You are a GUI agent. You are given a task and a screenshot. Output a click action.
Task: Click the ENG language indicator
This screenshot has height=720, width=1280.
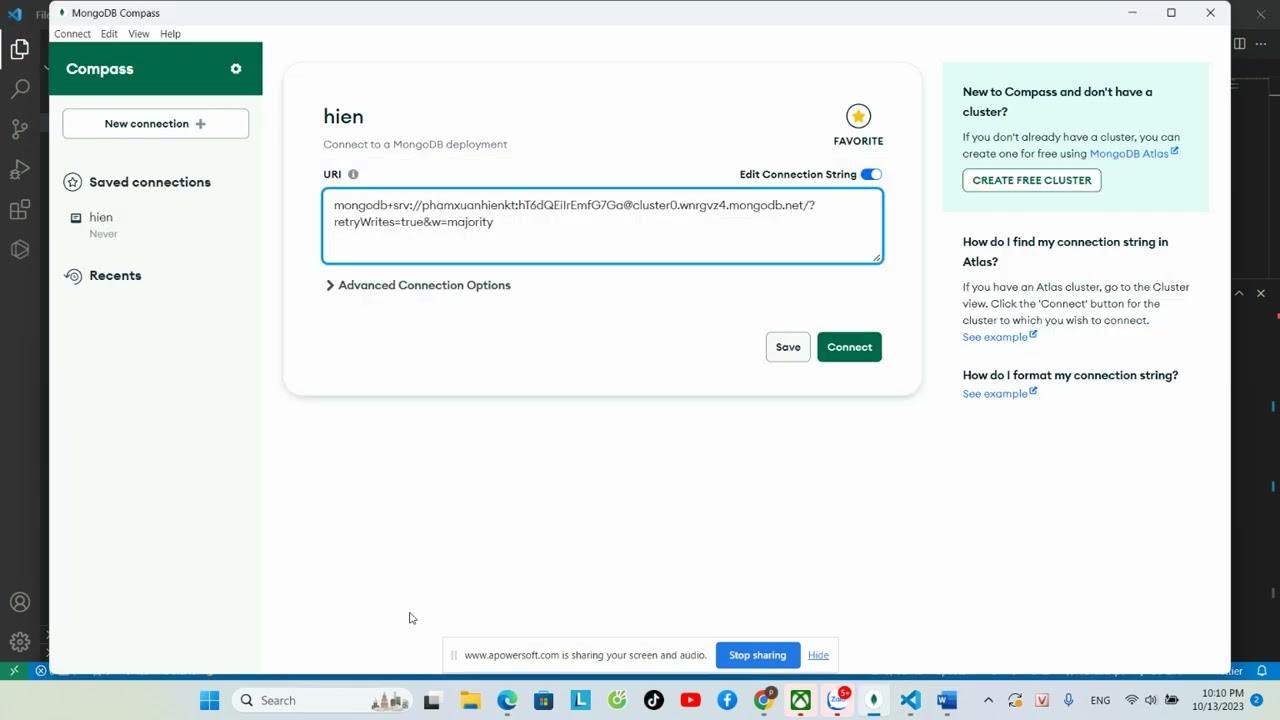pos(1100,700)
